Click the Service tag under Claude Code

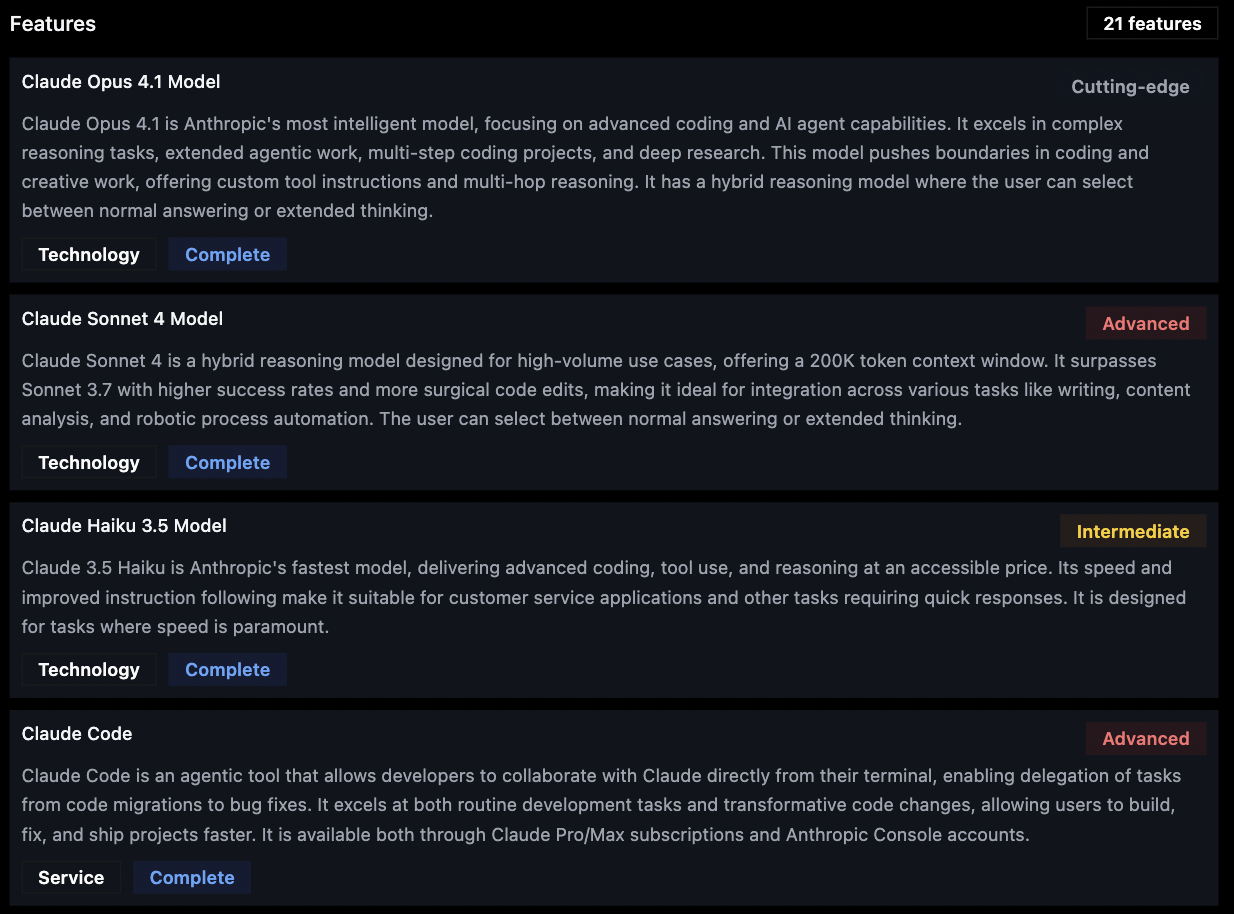(71, 878)
